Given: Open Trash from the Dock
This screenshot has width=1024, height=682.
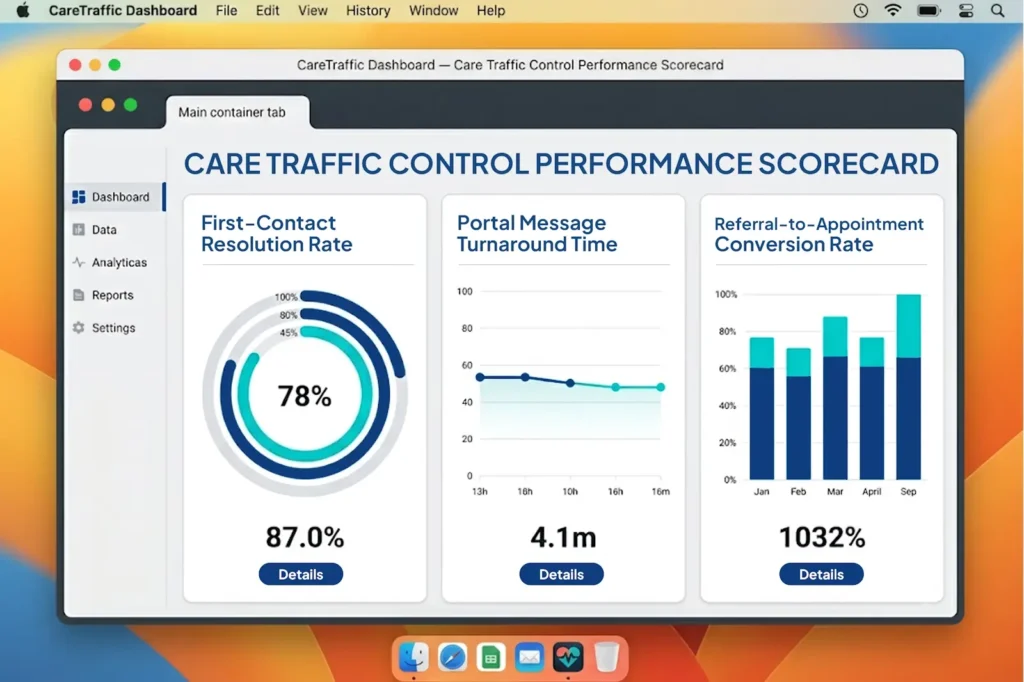Looking at the screenshot, I should (x=607, y=657).
